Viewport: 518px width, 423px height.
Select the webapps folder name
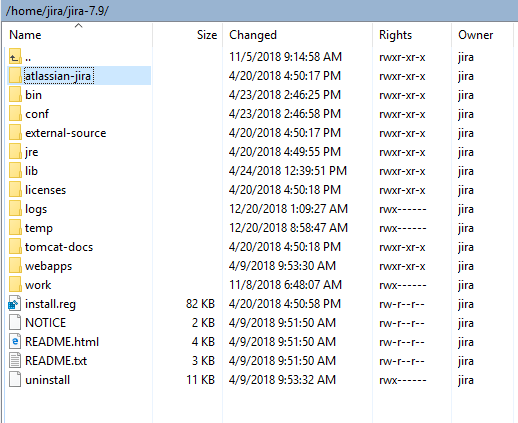[48, 266]
